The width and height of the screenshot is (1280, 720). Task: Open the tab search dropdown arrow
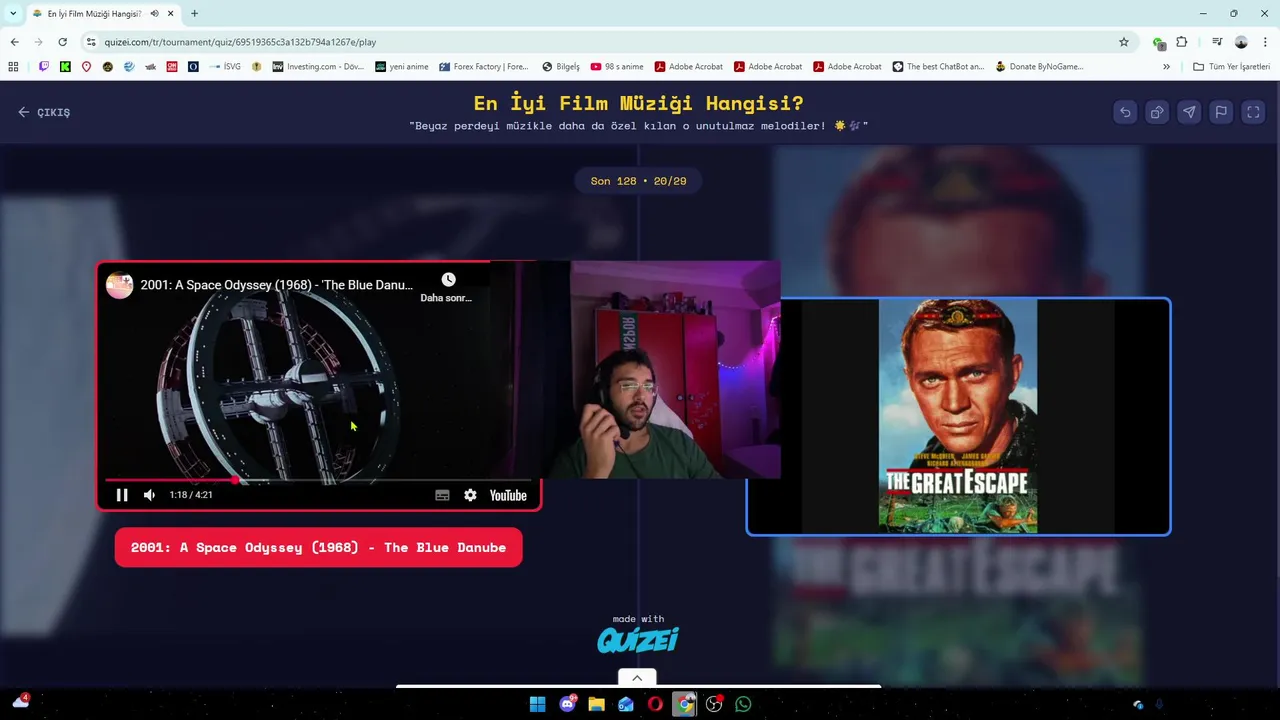click(x=13, y=13)
